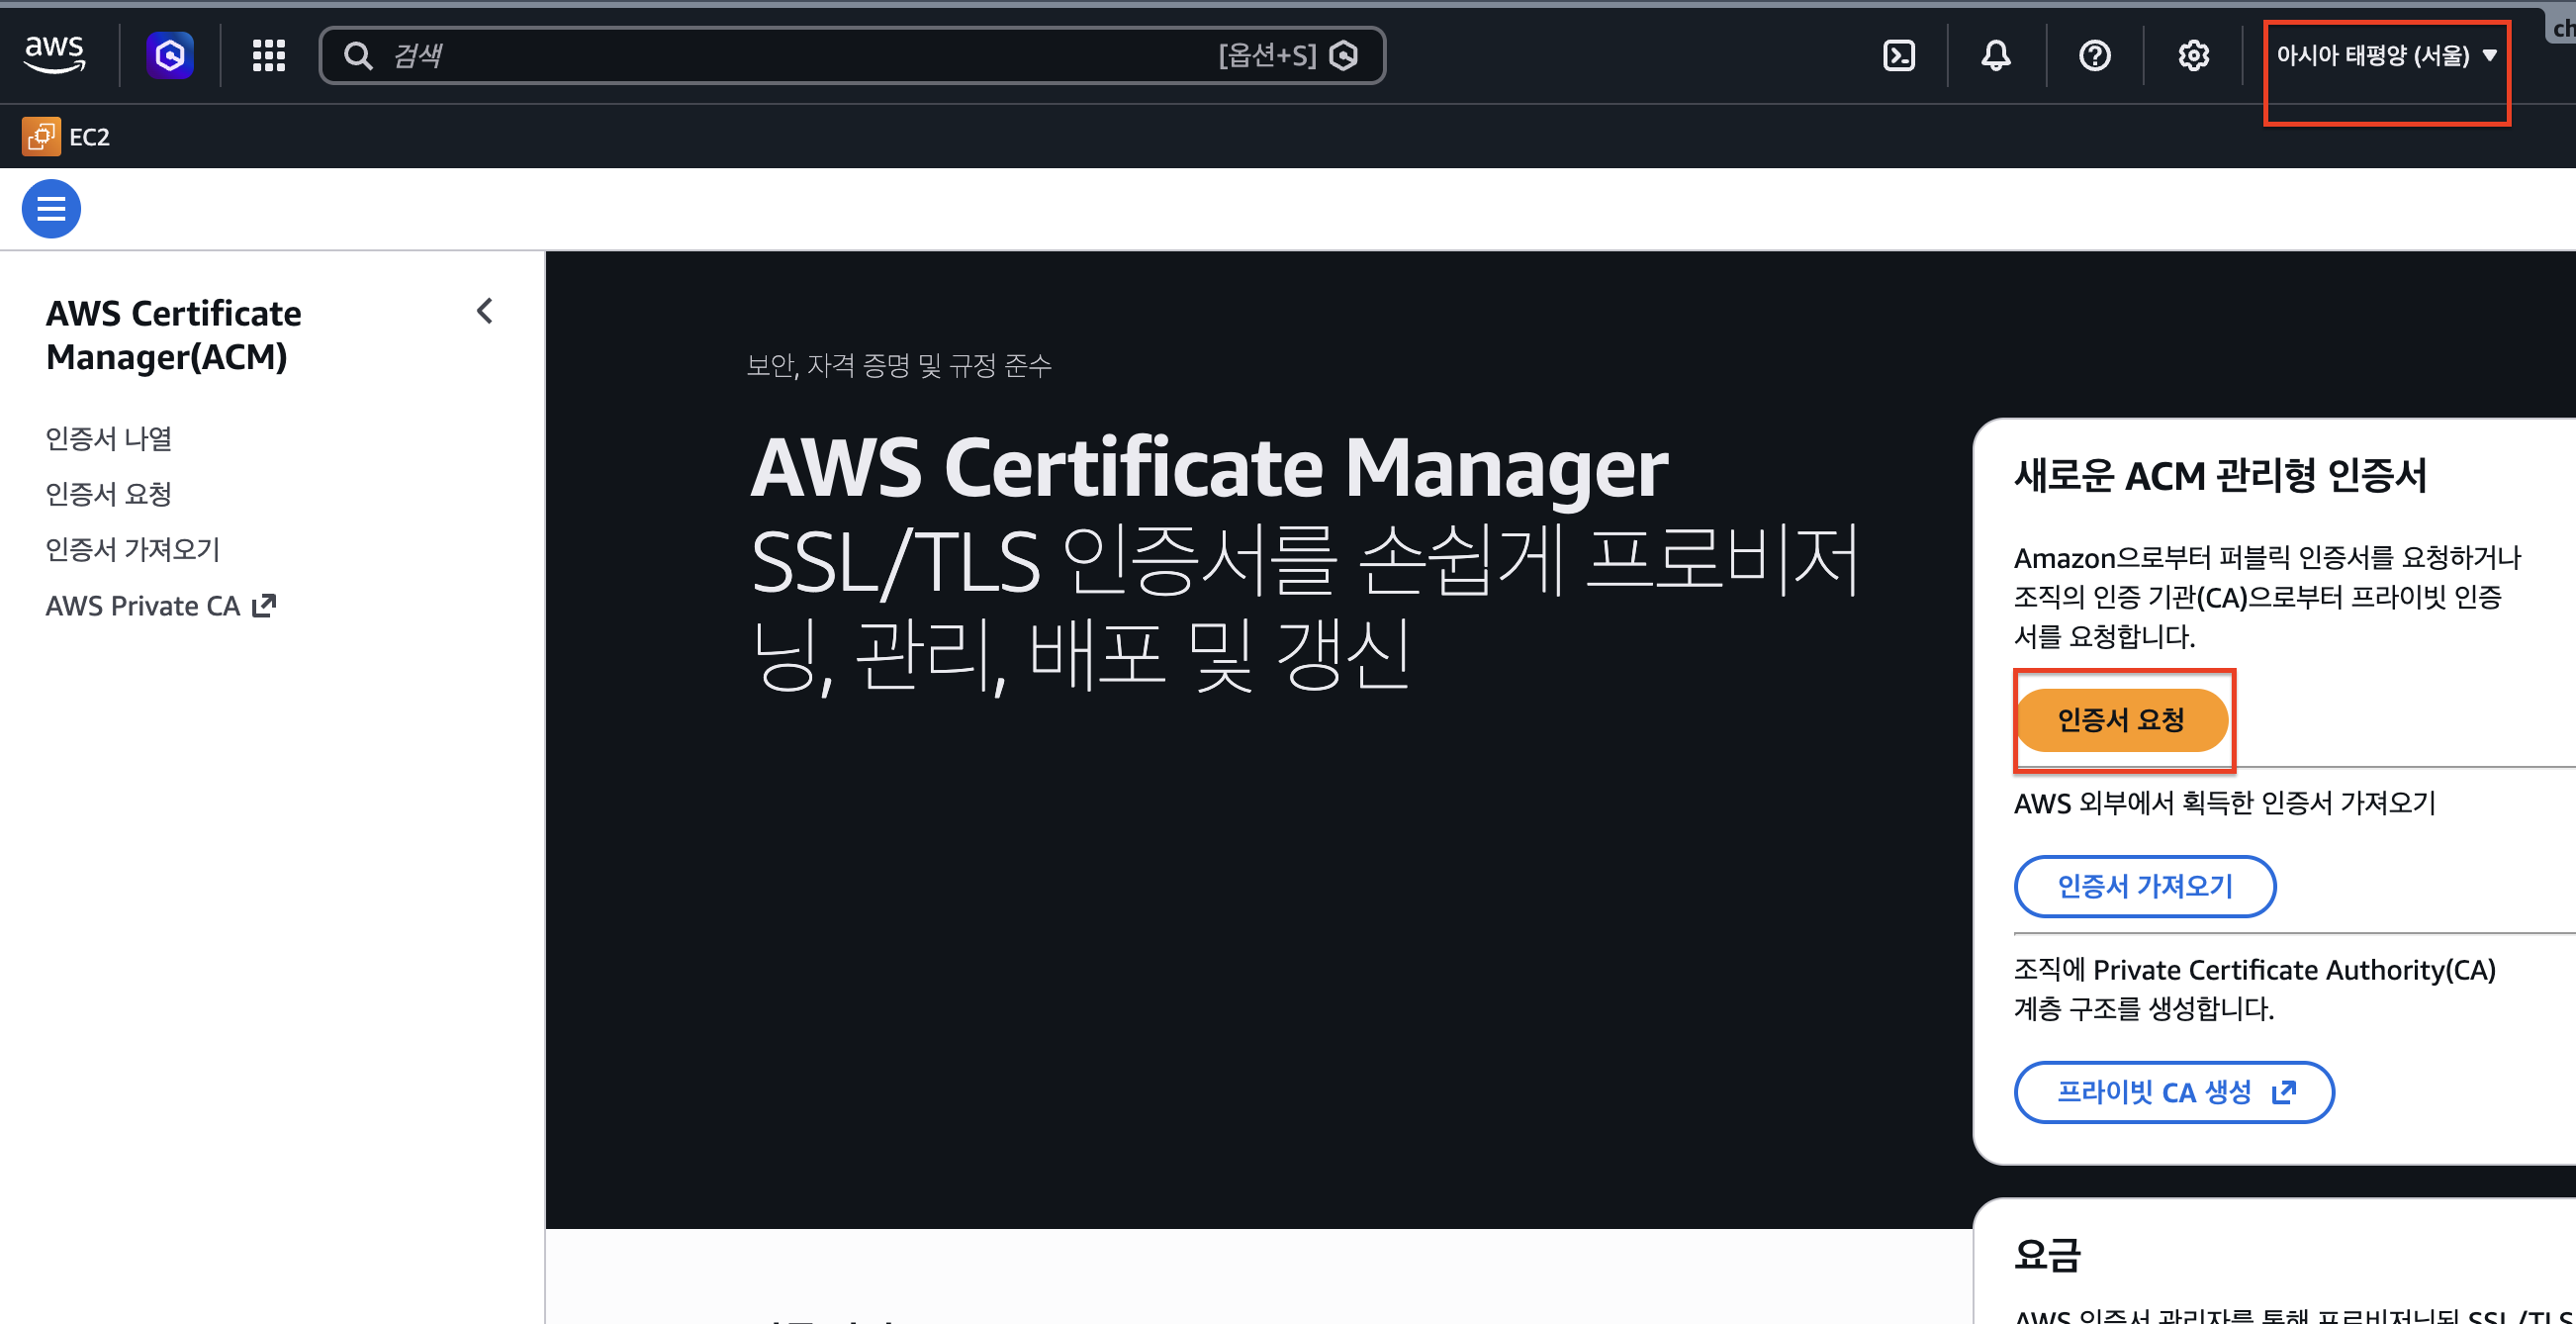The image size is (2576, 1324).
Task: Click the 새로운 ACM 관리형 인증서 heading
Action: pos(2220,476)
